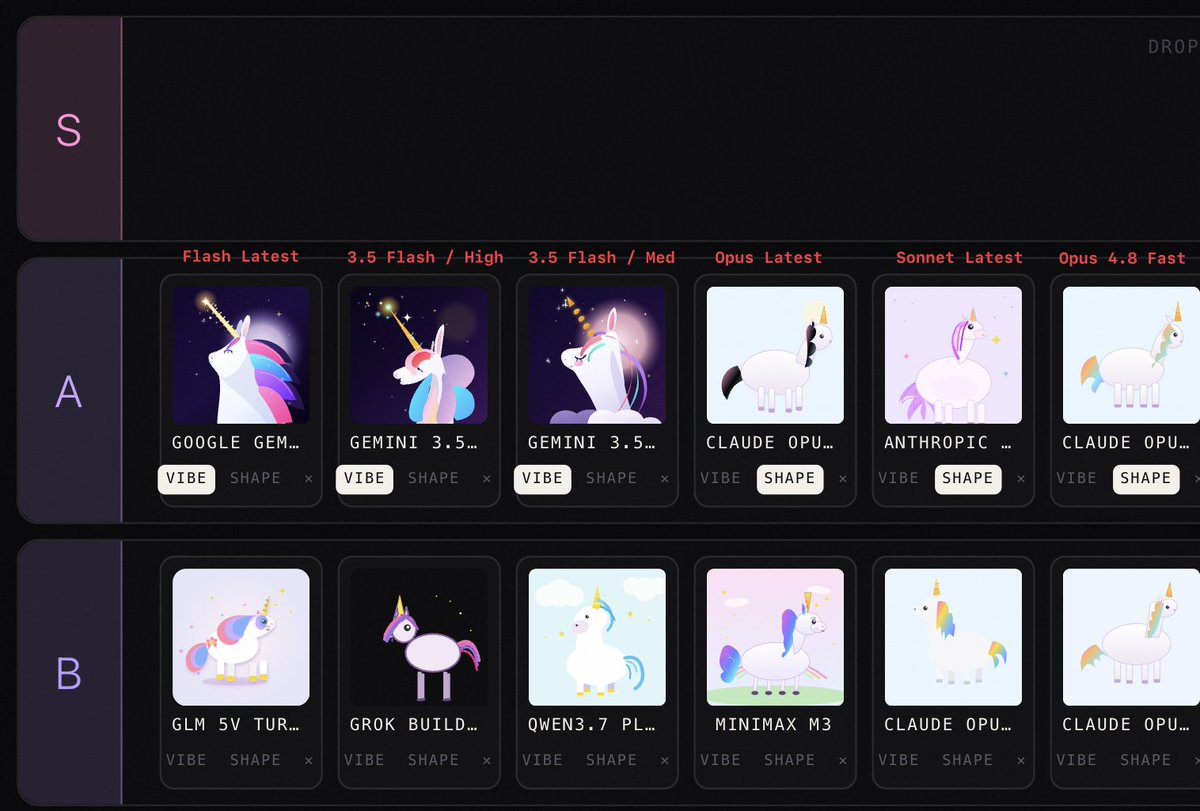Remove the black-maned Claude Opus card with ×
Viewport: 1200px width, 811px height.
(x=842, y=479)
